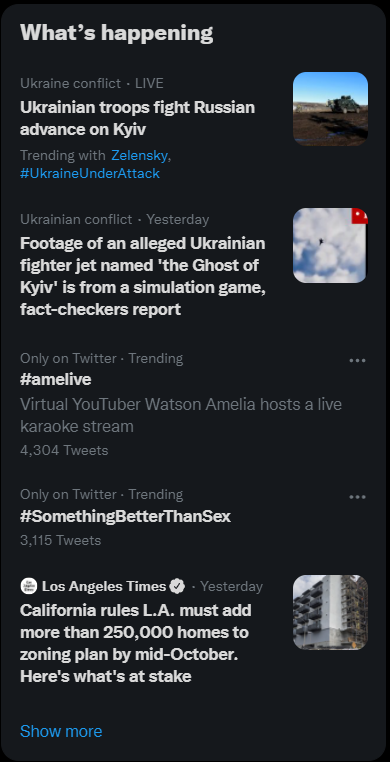Click the Virtual YouTuber Watson Amelia description

(181, 415)
